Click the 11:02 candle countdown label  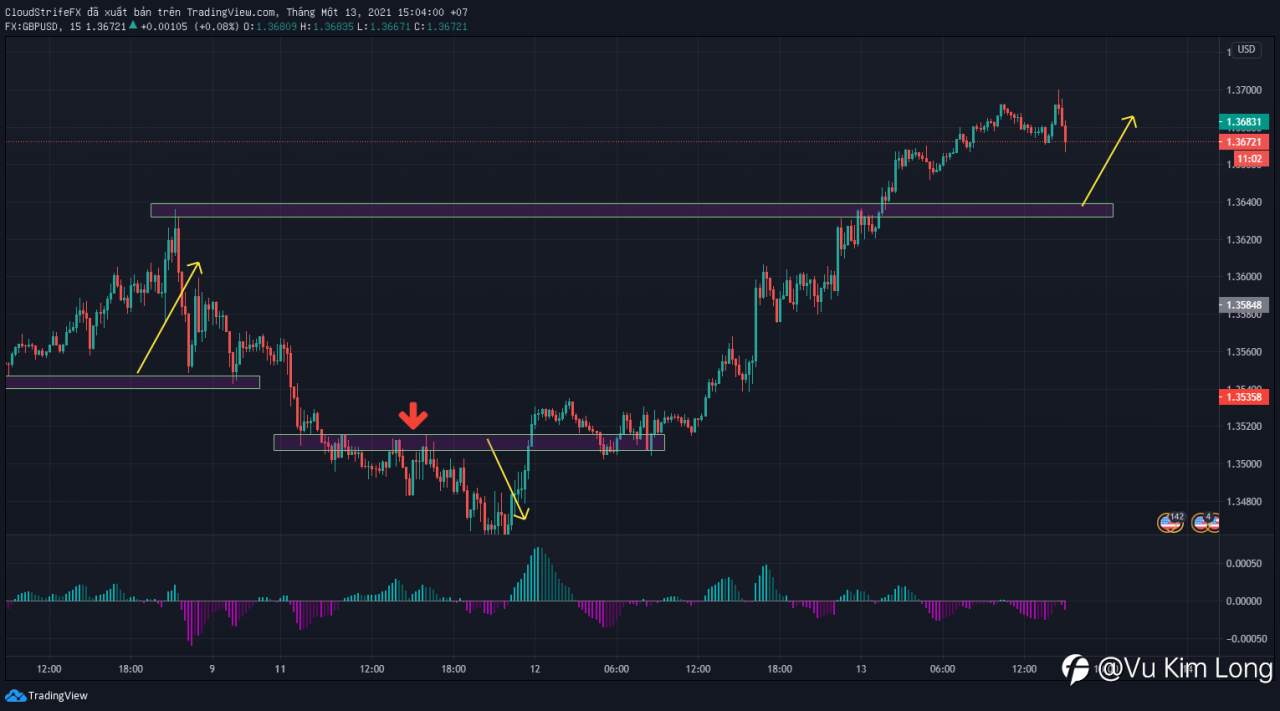[x=1250, y=159]
